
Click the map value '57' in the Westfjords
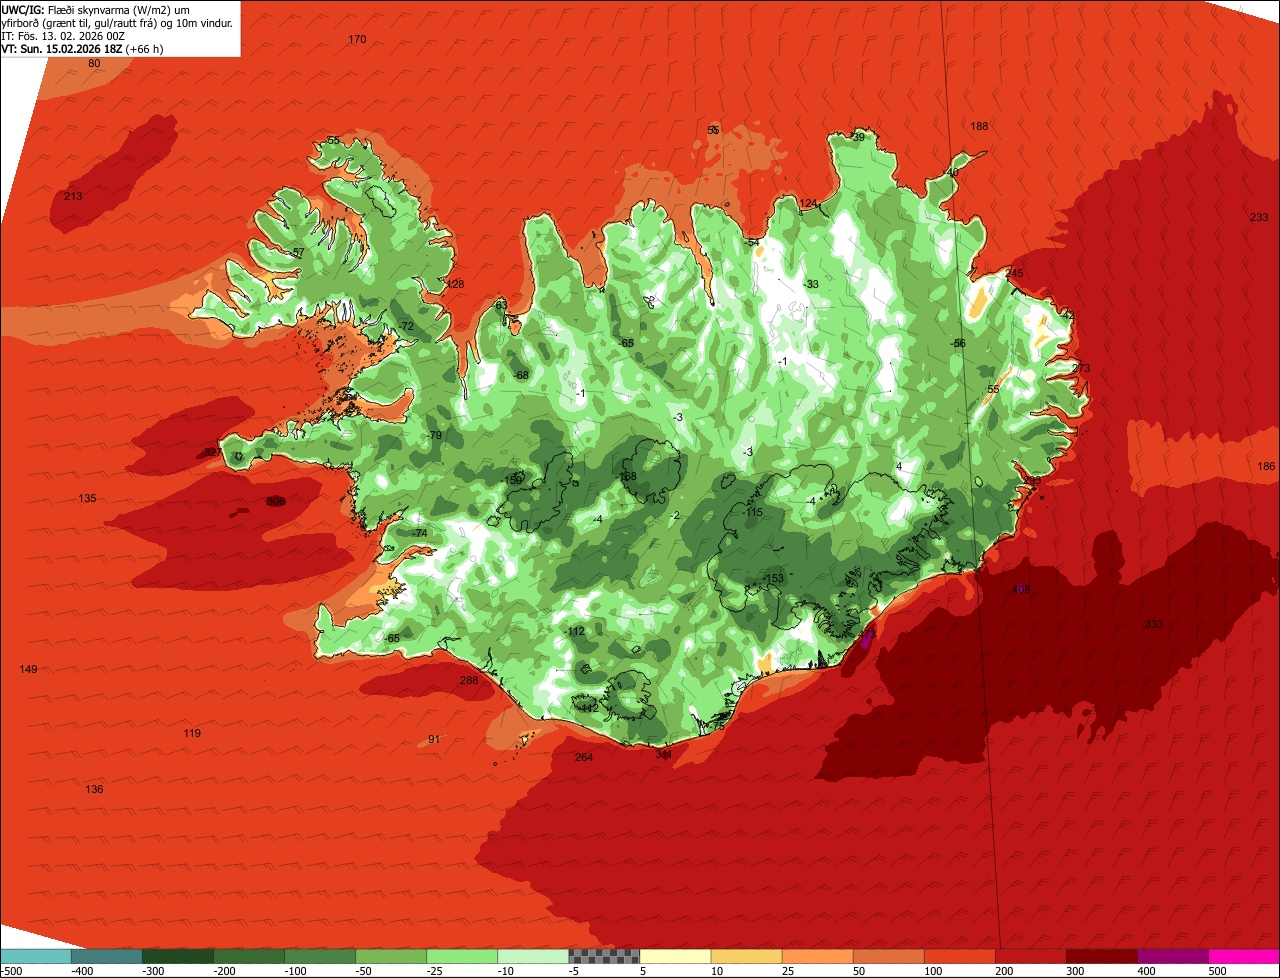(298, 252)
